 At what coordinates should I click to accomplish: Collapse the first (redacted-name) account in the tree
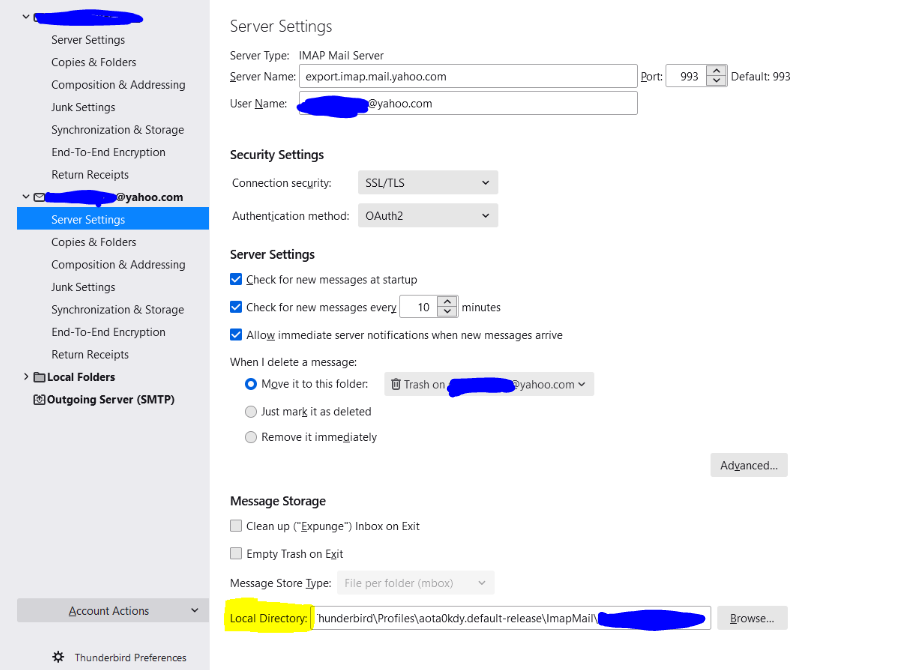(26, 17)
